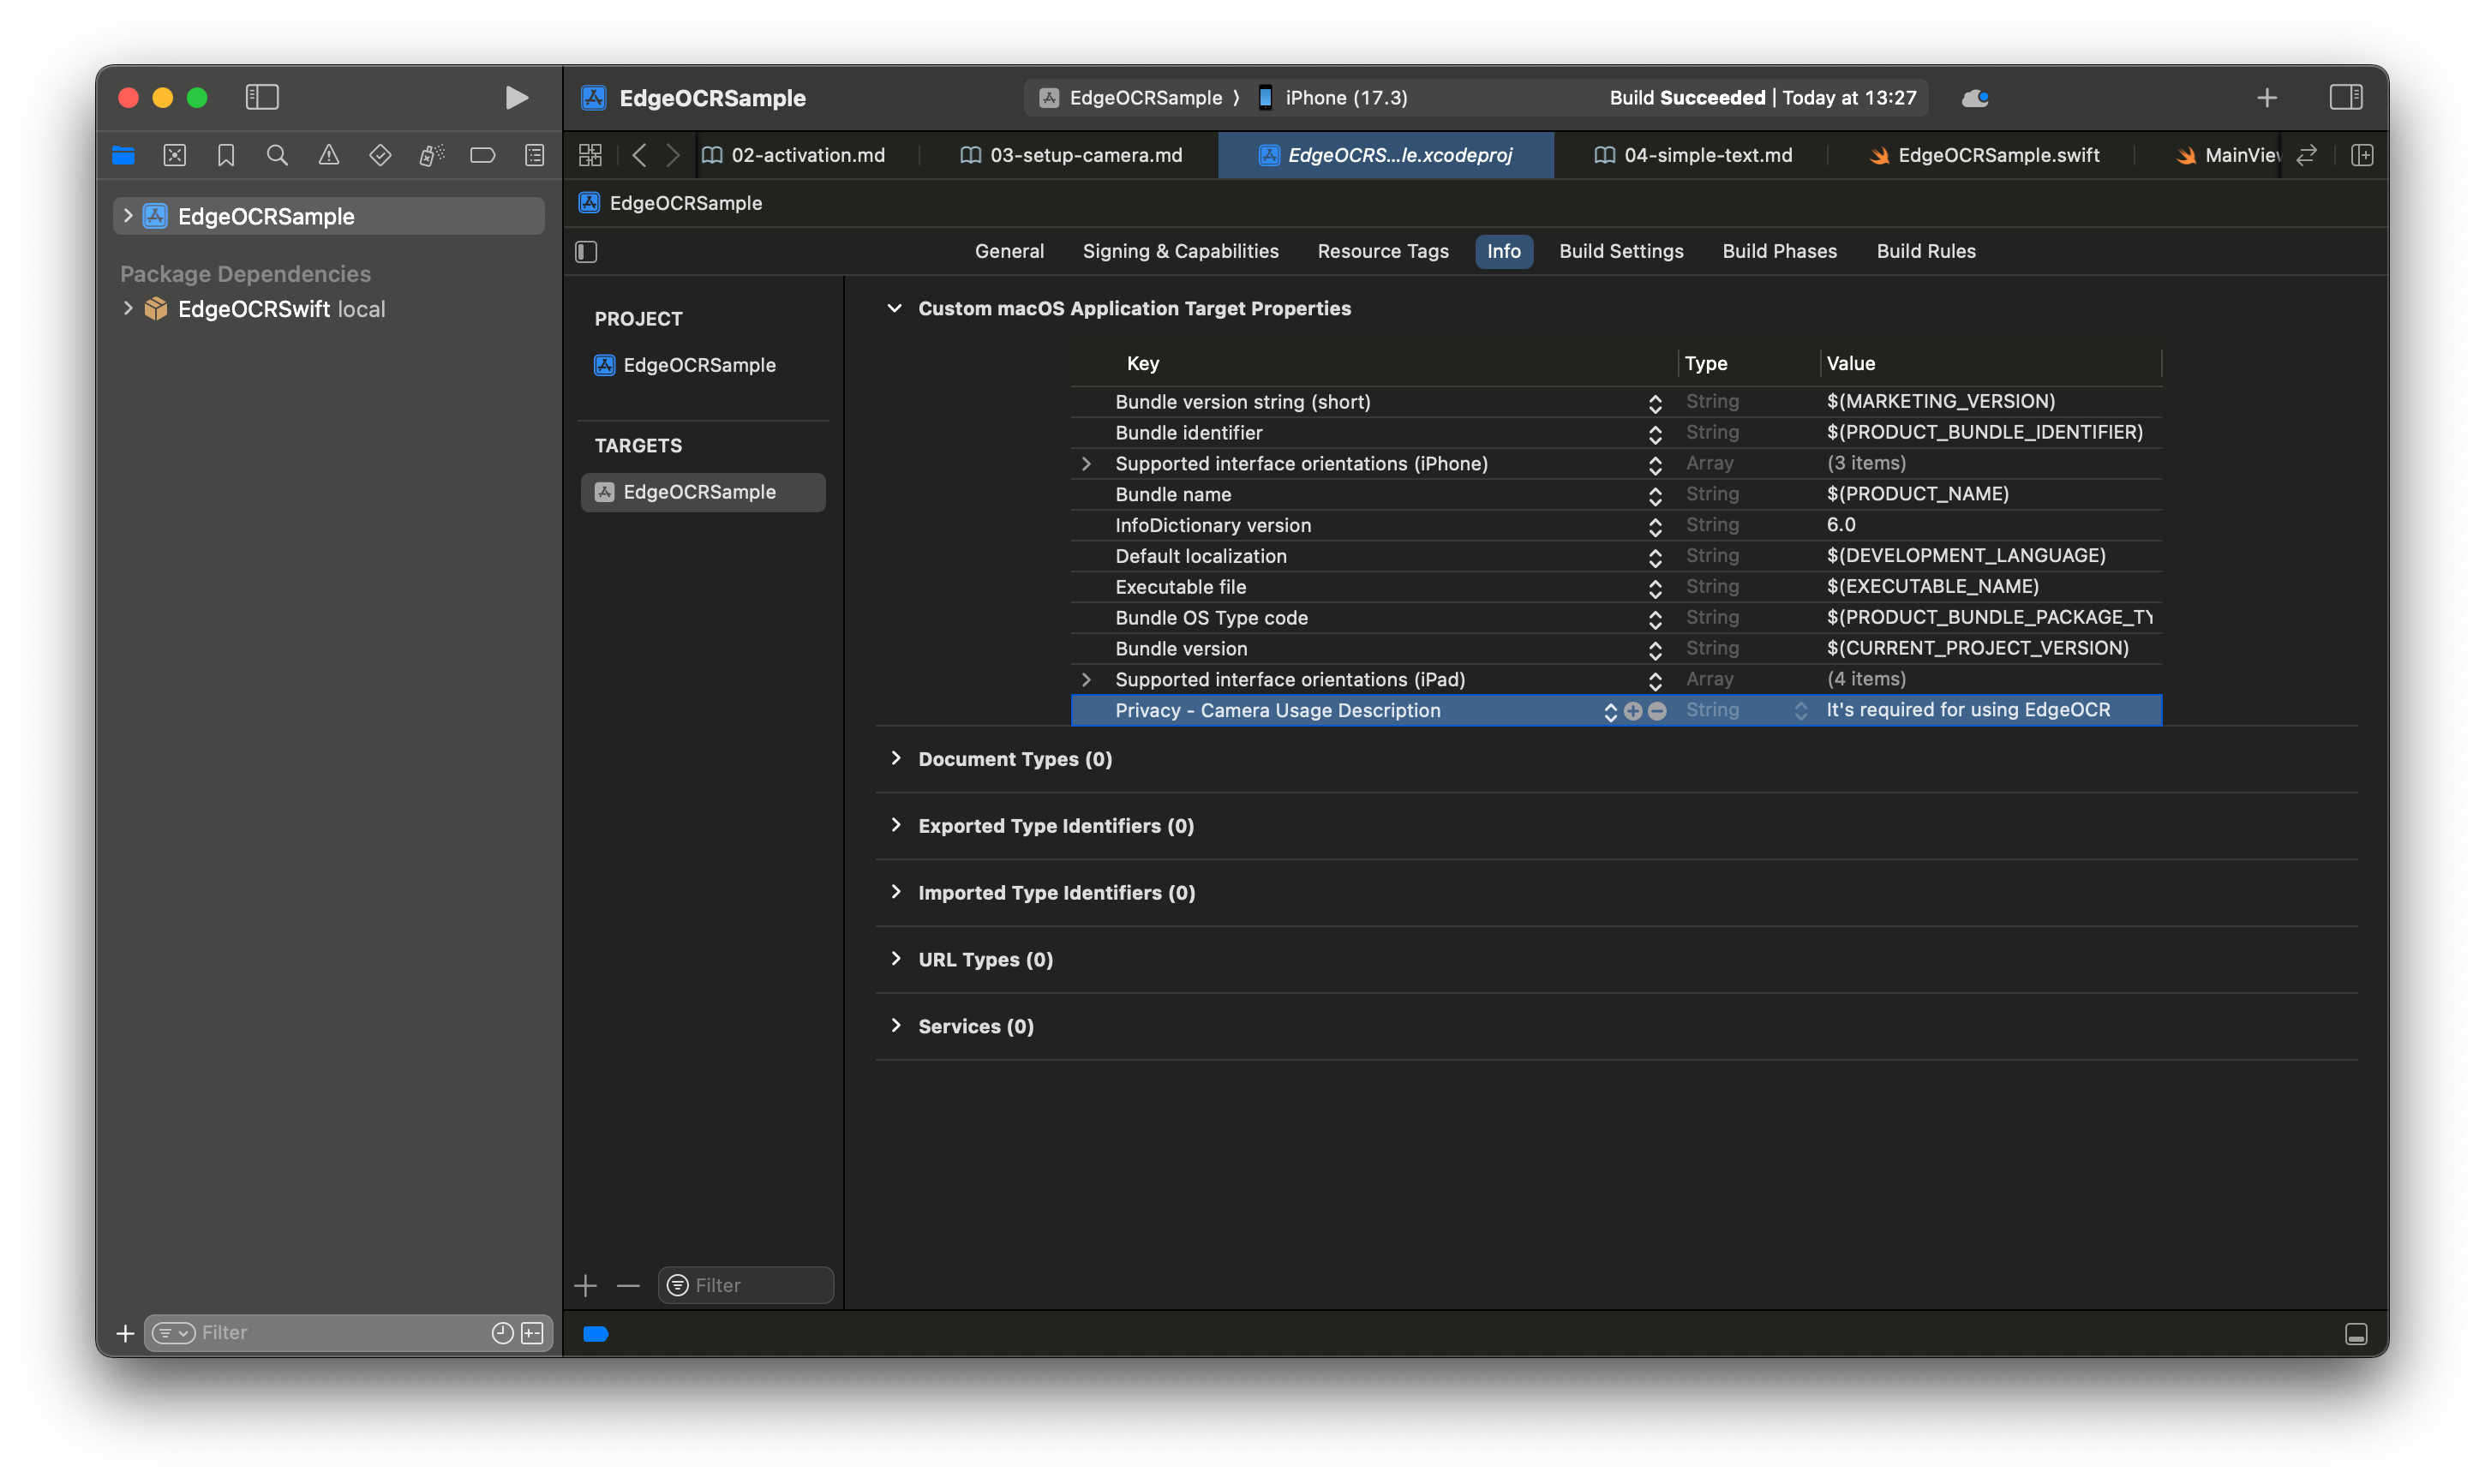Toggle the debug area at bottom right

[x=2355, y=1333]
